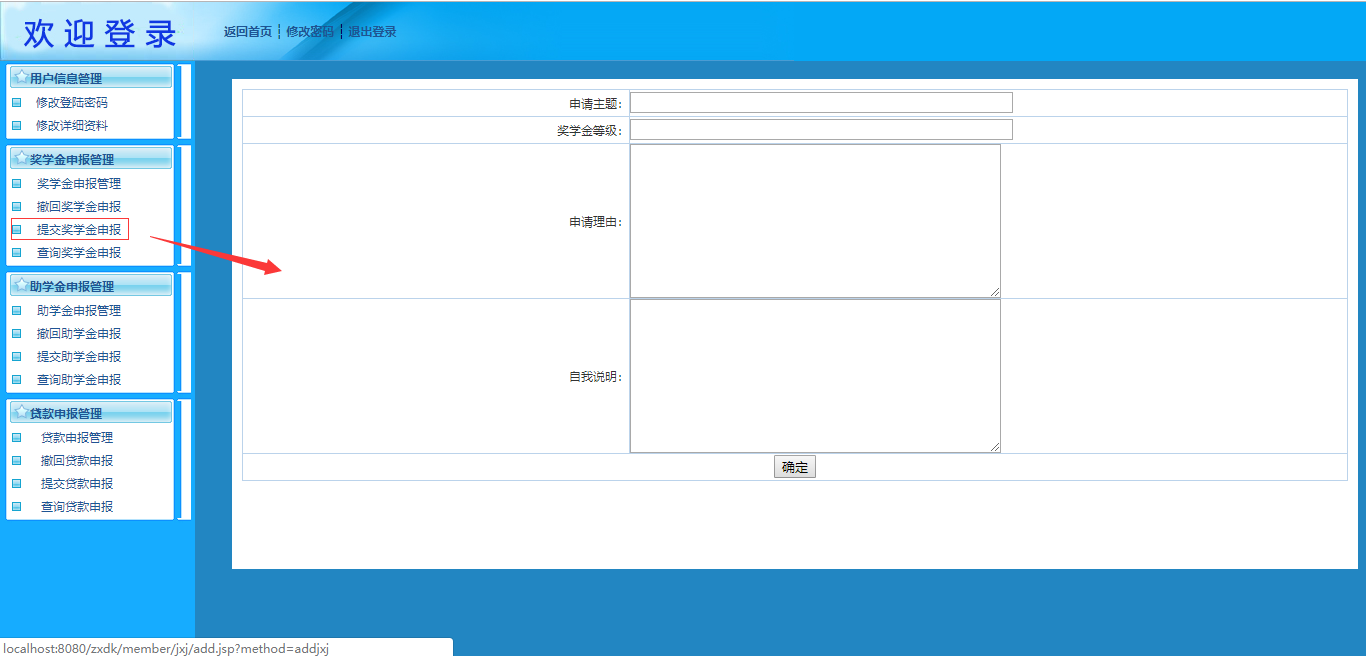
Task: Click the star icon beside 贷款申报管理 header
Action: (21, 412)
